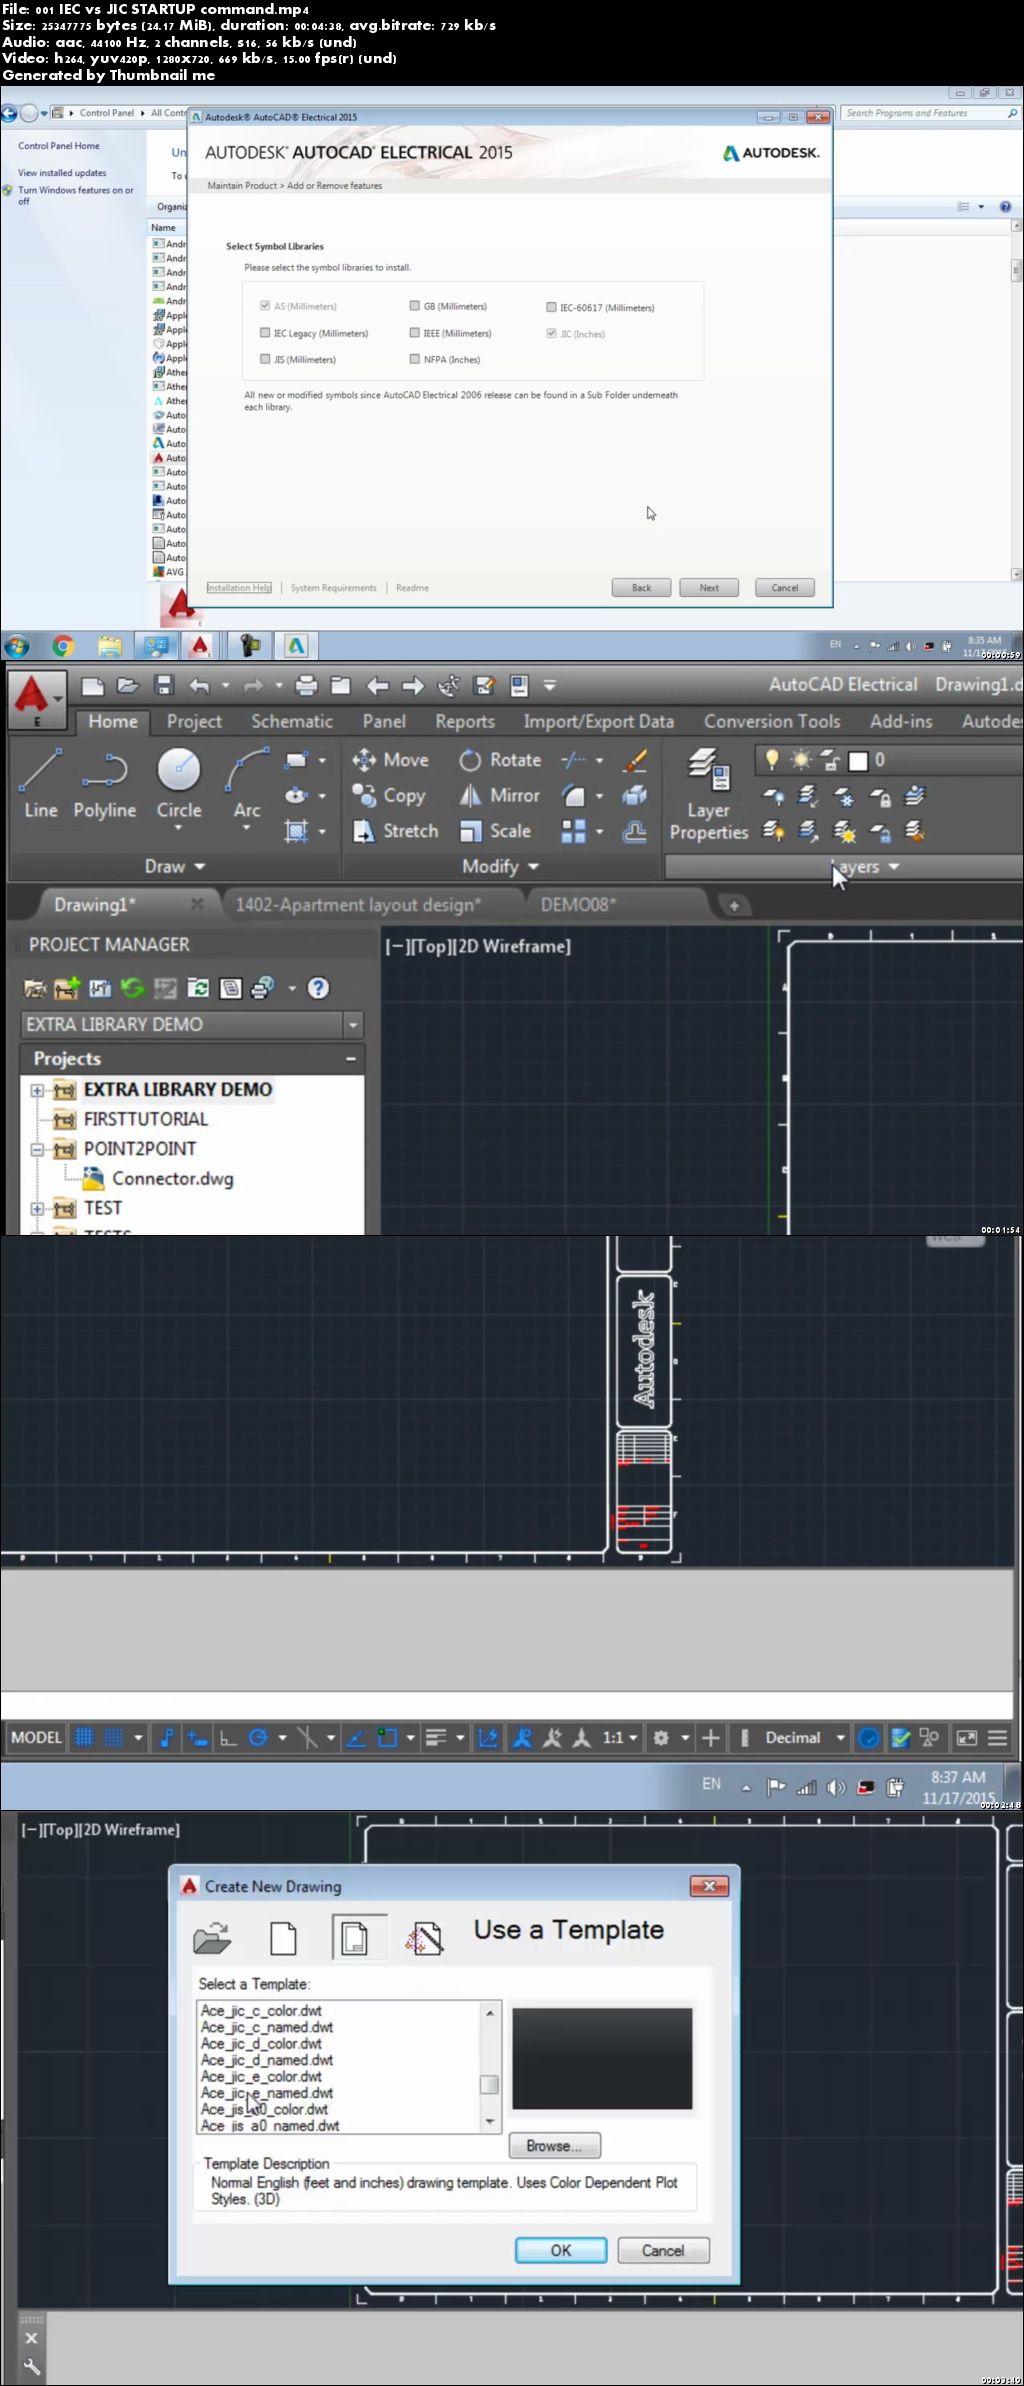The image size is (1024, 2386).
Task: Check the IEC Legacy (Millimeters) library
Action: click(x=265, y=333)
